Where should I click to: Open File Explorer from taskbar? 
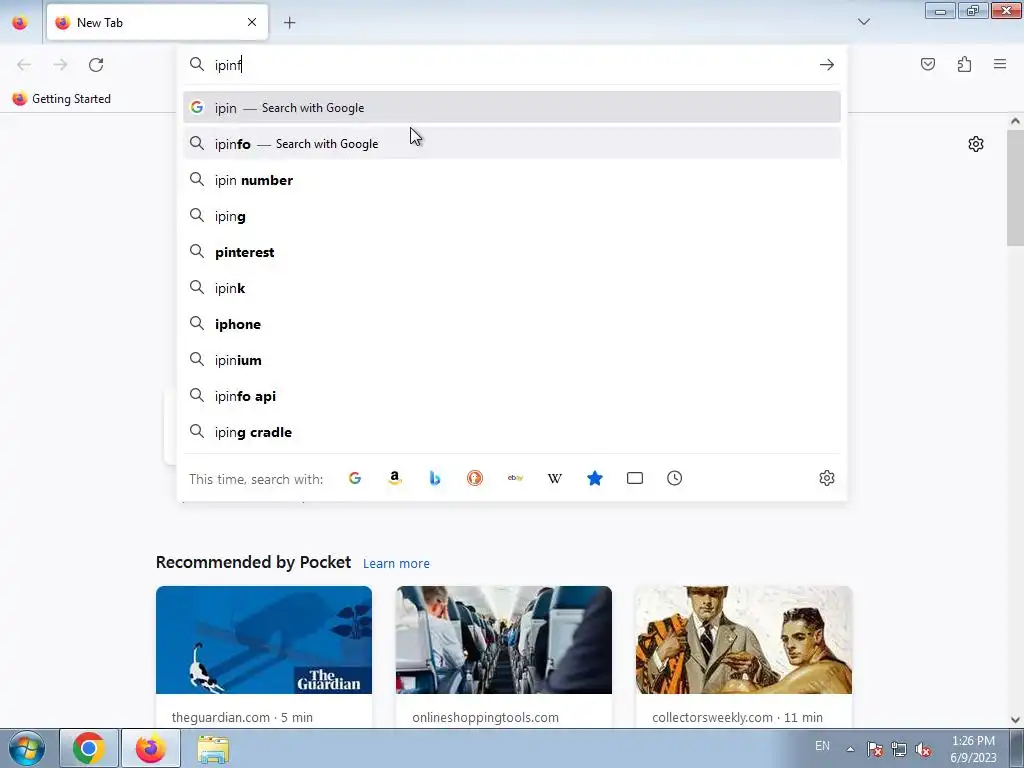pos(213,748)
